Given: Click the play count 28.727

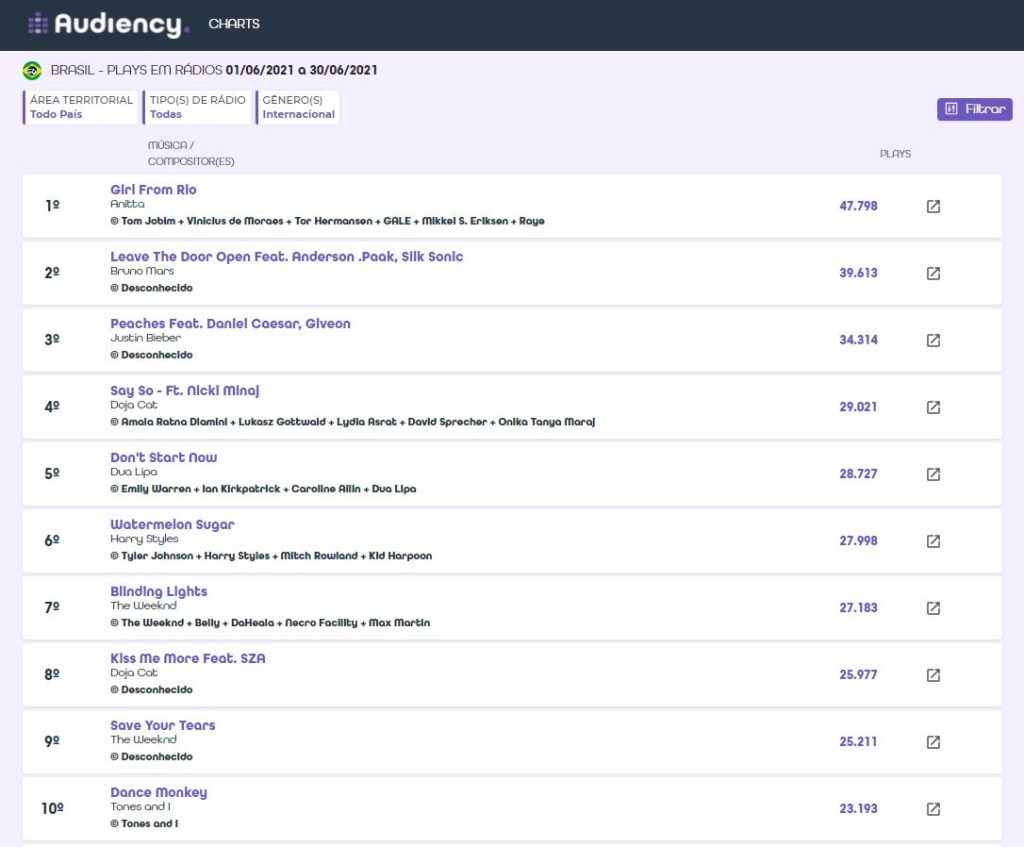Looking at the screenshot, I should point(858,474).
